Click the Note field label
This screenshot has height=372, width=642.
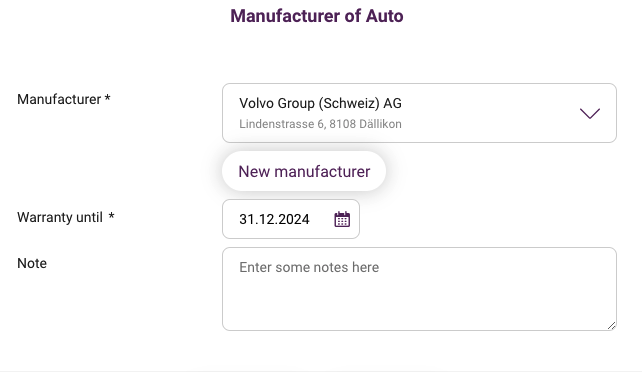coord(32,263)
